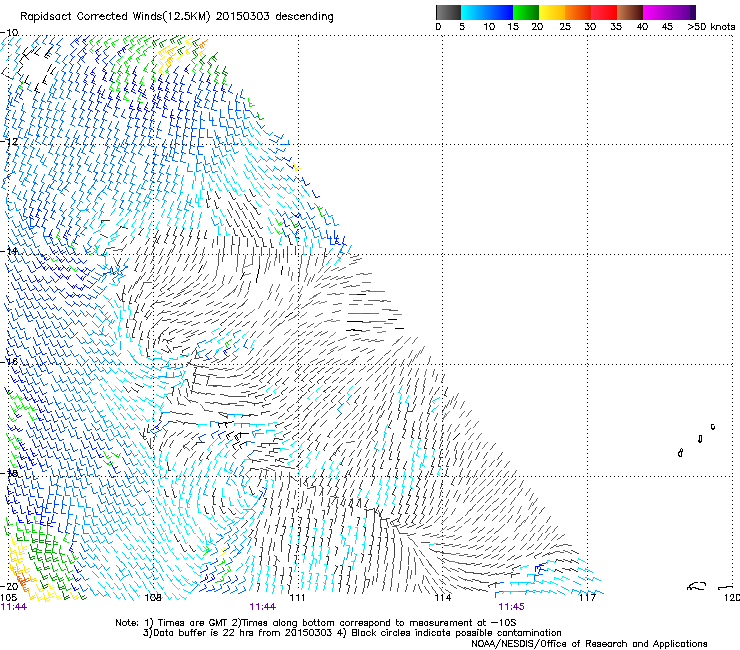Click the longitude label '111'

297,598
